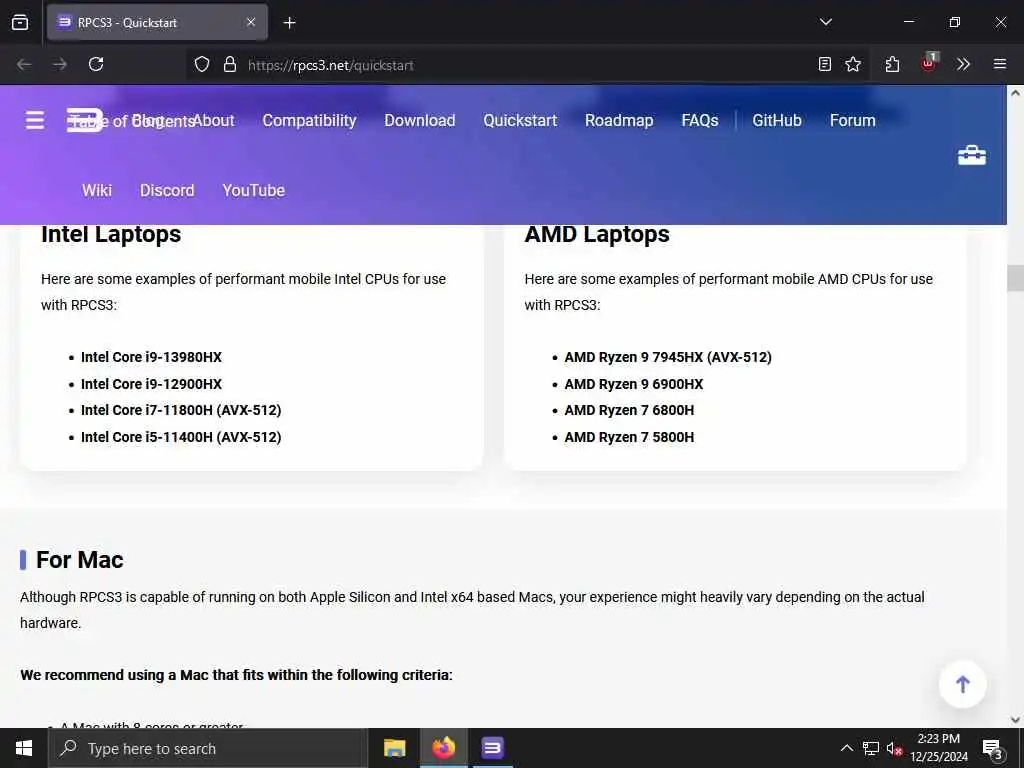The image size is (1024, 768).
Task: Toggle reader view icon in address bar
Action: (x=825, y=64)
